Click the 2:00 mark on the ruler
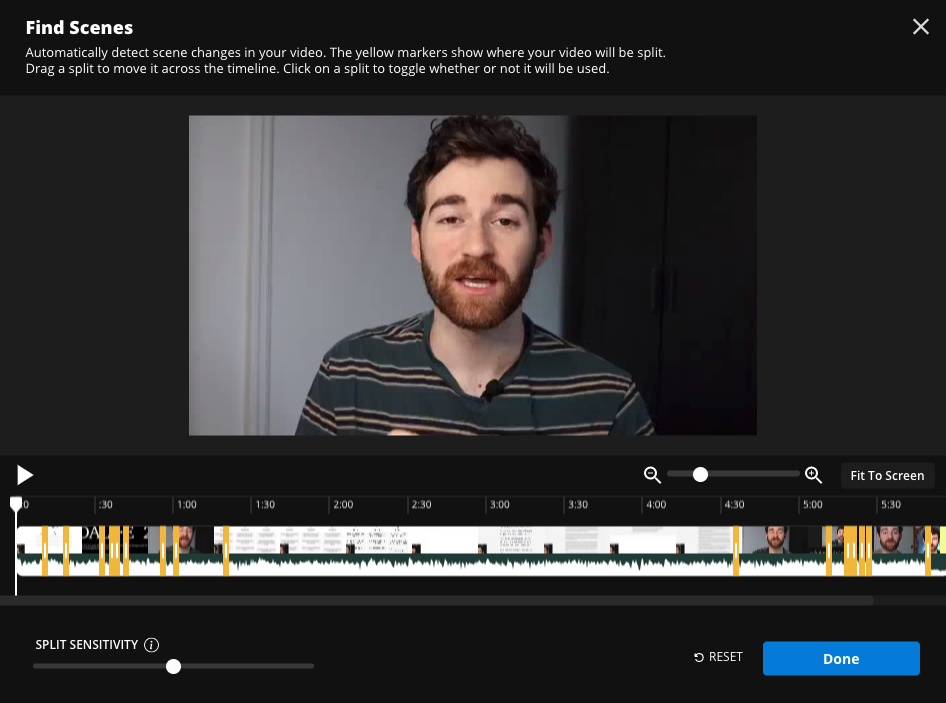The image size is (946, 703). (x=343, y=504)
